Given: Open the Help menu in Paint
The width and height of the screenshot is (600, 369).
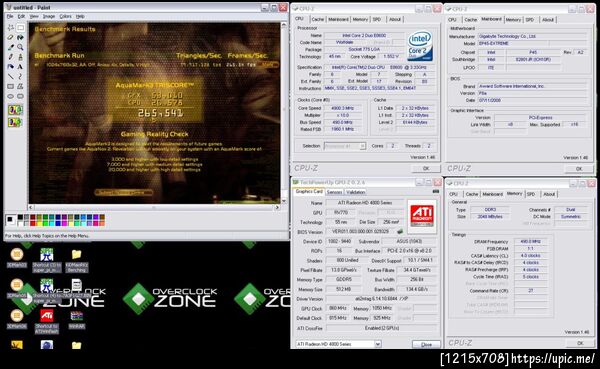Looking at the screenshot, I should (x=80, y=16).
